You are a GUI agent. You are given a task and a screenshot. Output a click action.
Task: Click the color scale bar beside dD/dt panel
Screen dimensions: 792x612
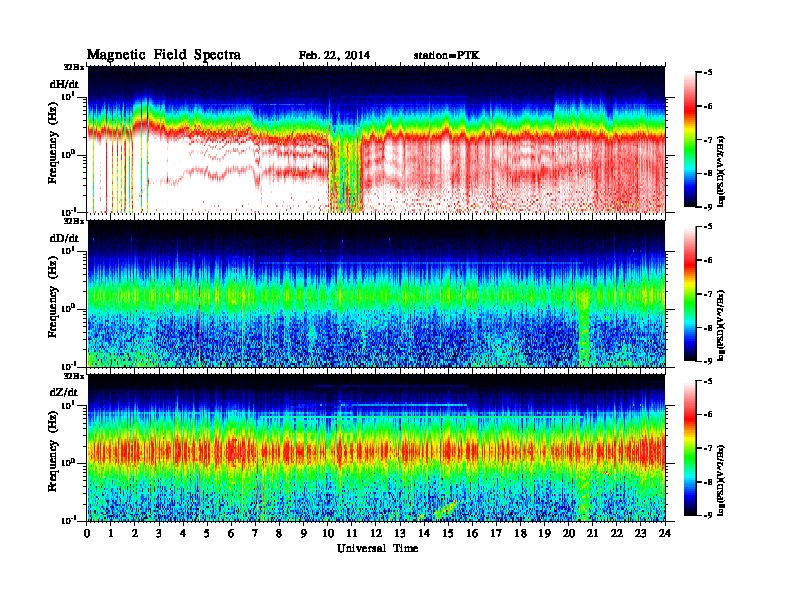(690, 293)
